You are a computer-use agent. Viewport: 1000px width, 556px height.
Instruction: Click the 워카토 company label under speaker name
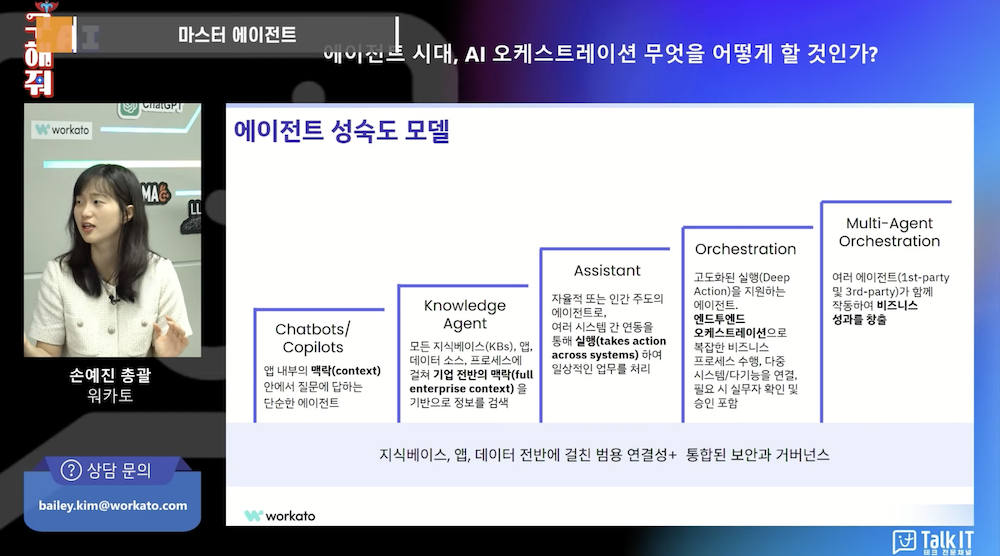click(112, 396)
